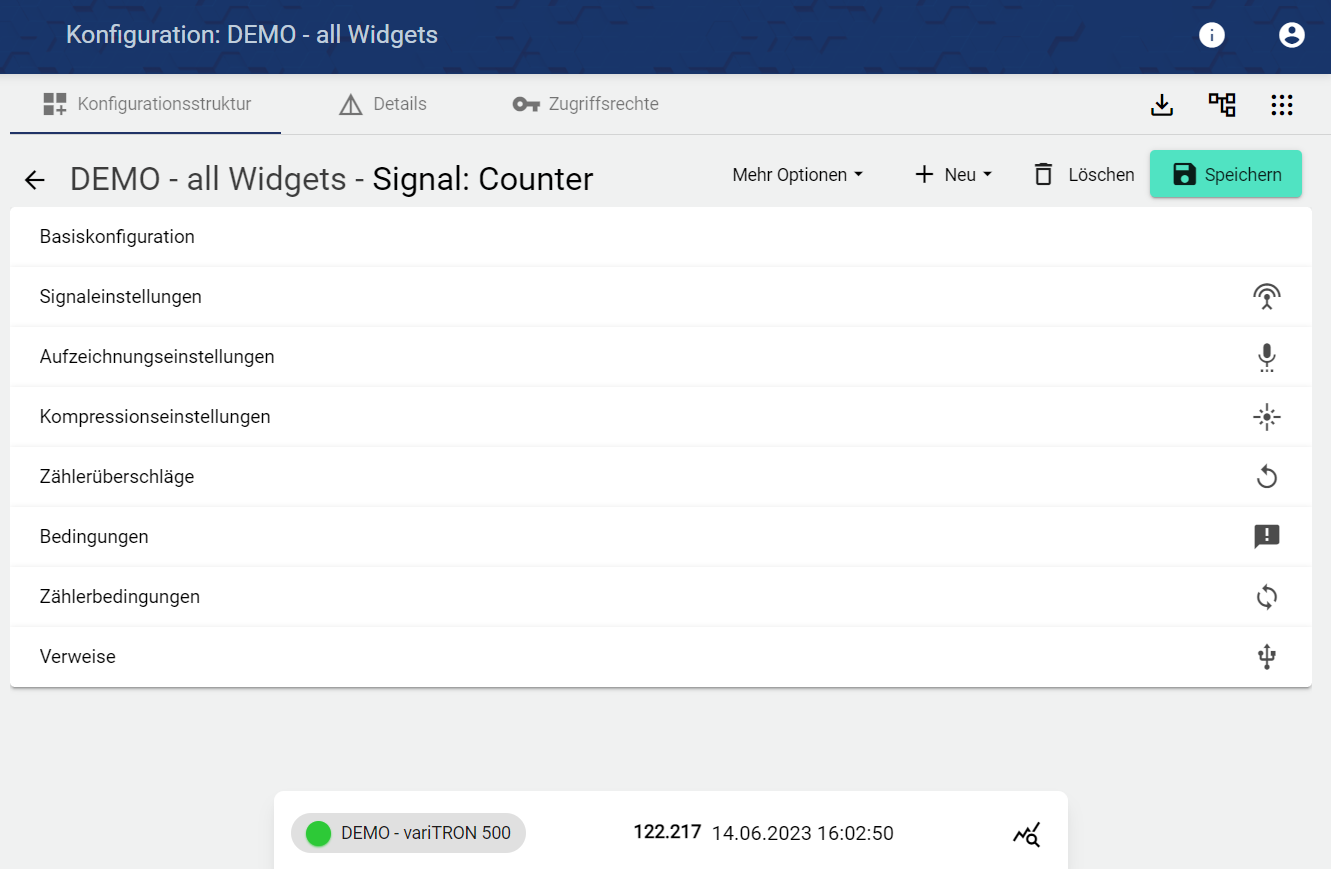The width and height of the screenshot is (1331, 869).
Task: Open the structure tree view icon
Action: pos(1222,105)
